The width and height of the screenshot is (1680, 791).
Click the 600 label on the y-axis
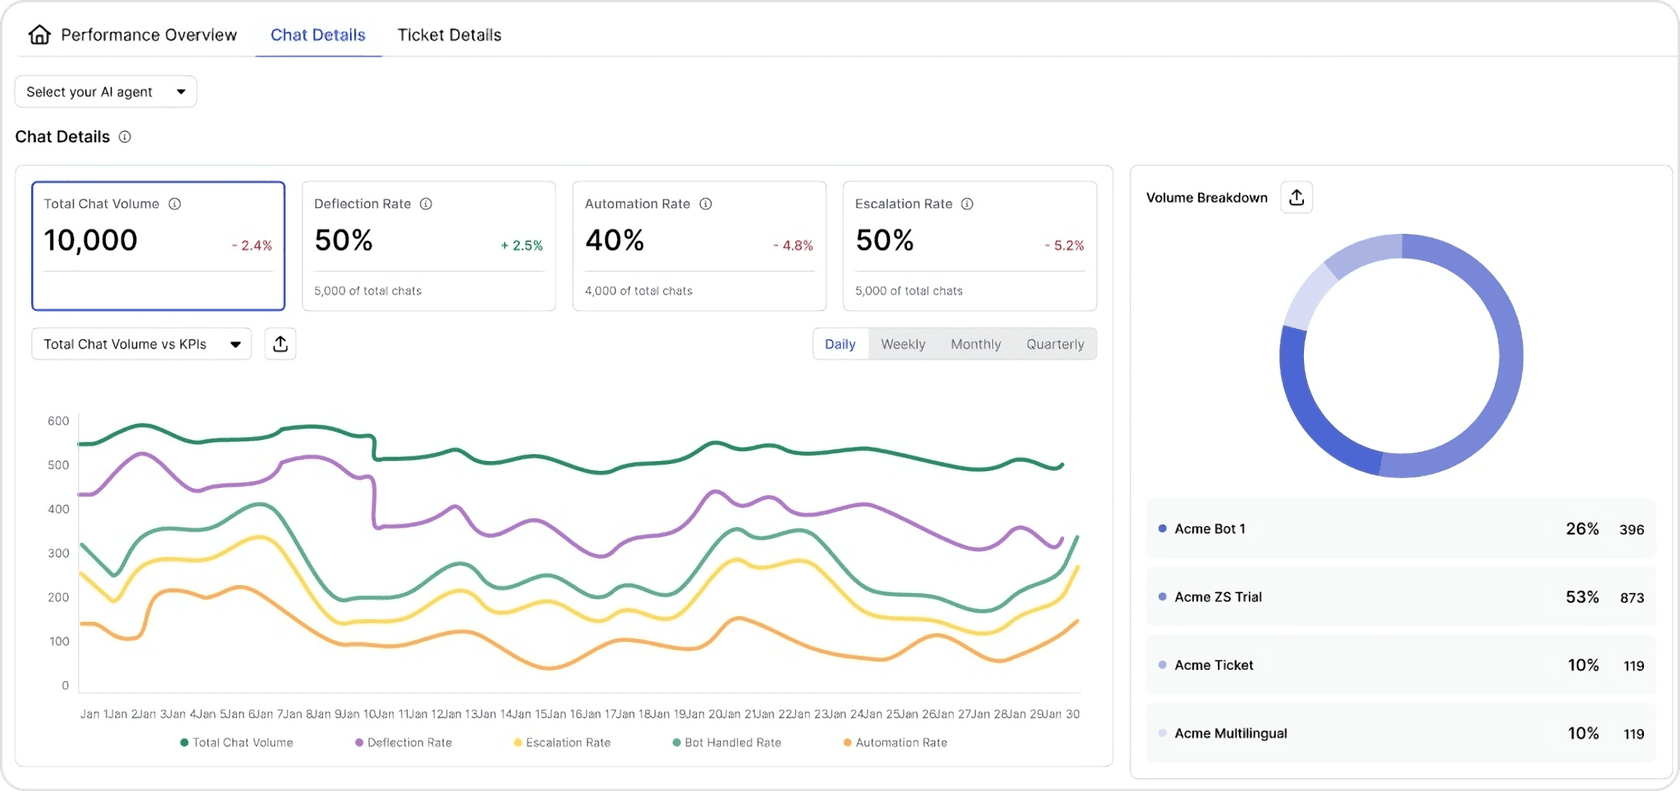pos(58,421)
